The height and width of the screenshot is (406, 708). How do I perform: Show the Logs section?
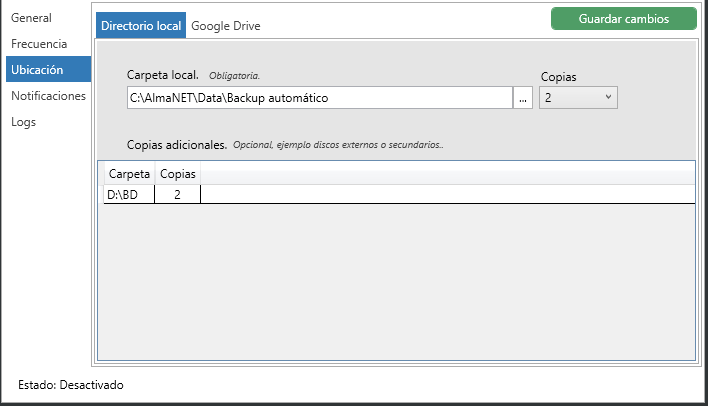pyautogui.click(x=24, y=122)
